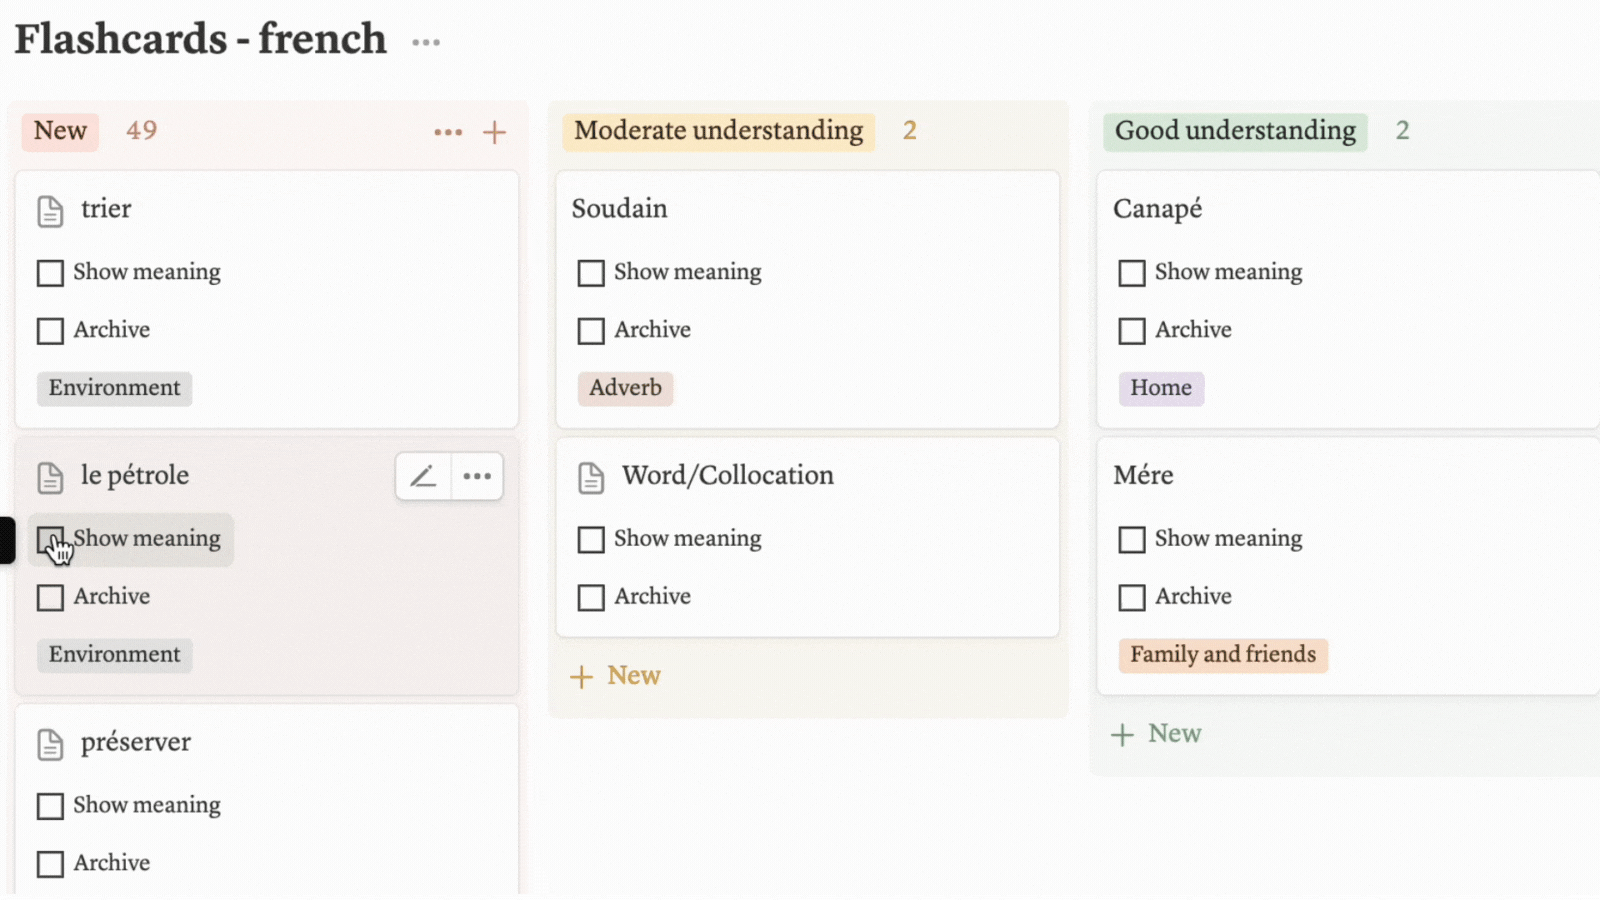1600x900 pixels.
Task: Click the page icon on Word/Collocation card
Action: 591,478
